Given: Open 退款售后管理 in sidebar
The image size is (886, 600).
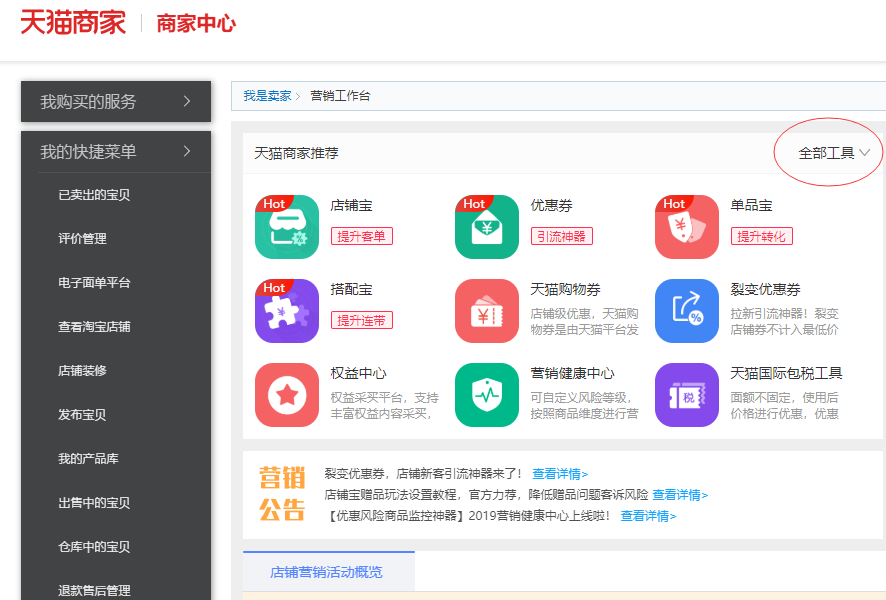Looking at the screenshot, I should 94,590.
